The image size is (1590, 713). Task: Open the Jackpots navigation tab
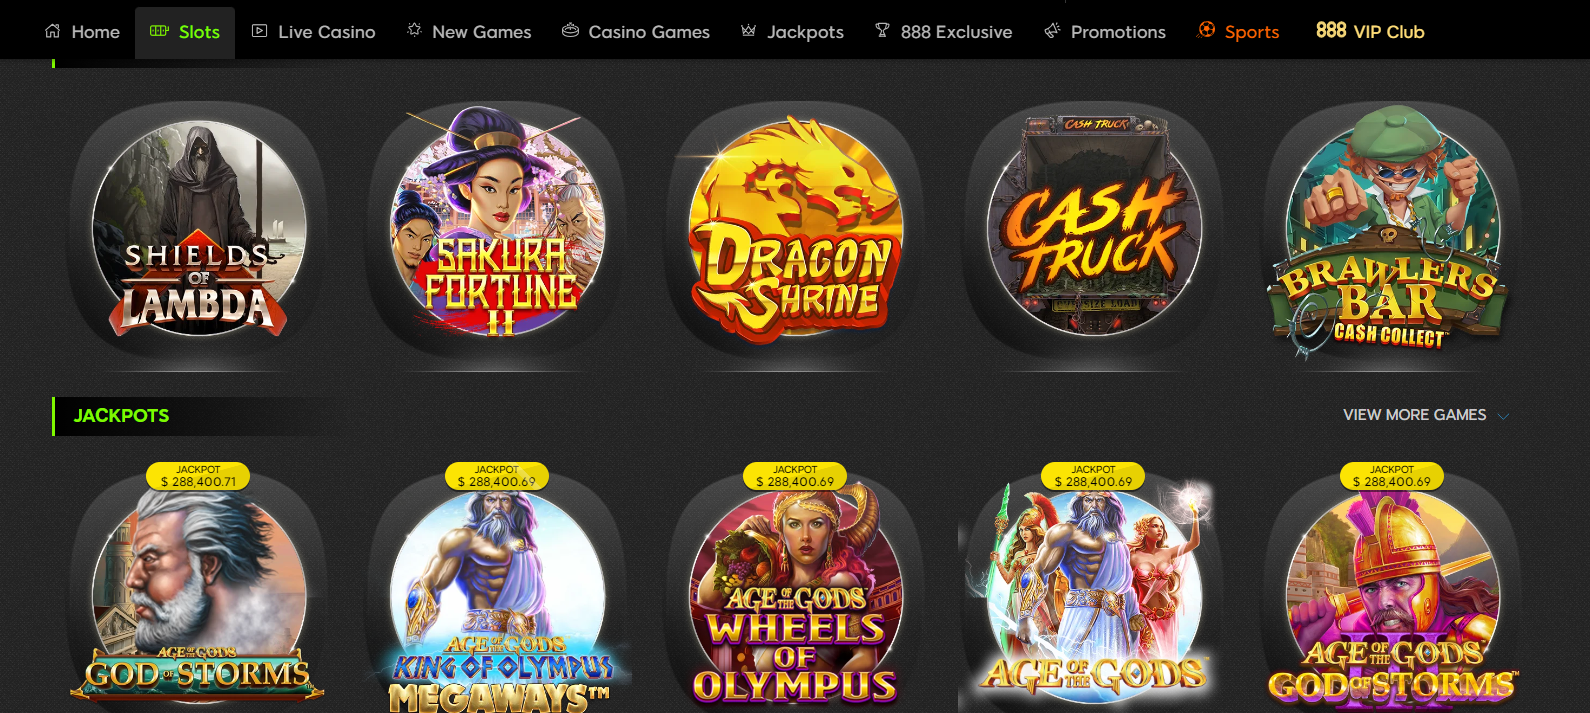coord(792,32)
